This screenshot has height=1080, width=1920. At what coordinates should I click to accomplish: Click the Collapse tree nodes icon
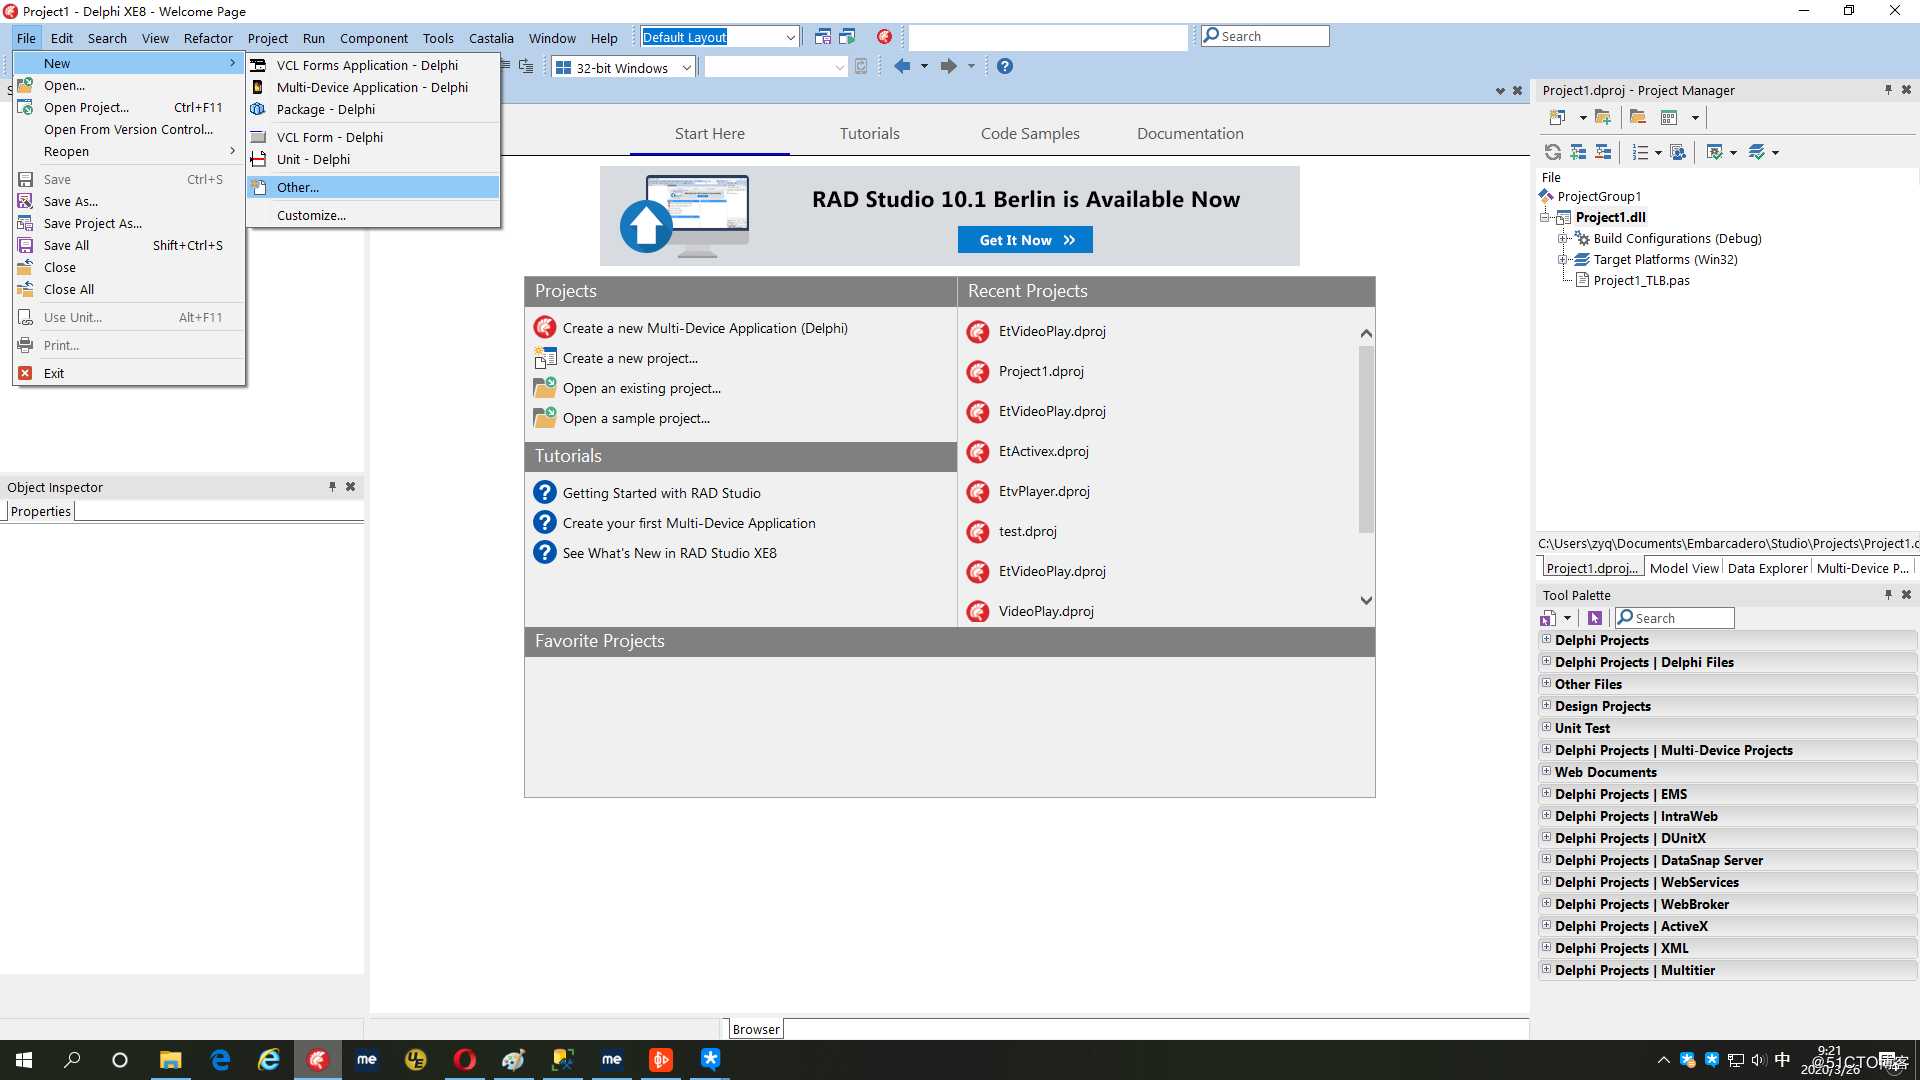(x=1603, y=152)
